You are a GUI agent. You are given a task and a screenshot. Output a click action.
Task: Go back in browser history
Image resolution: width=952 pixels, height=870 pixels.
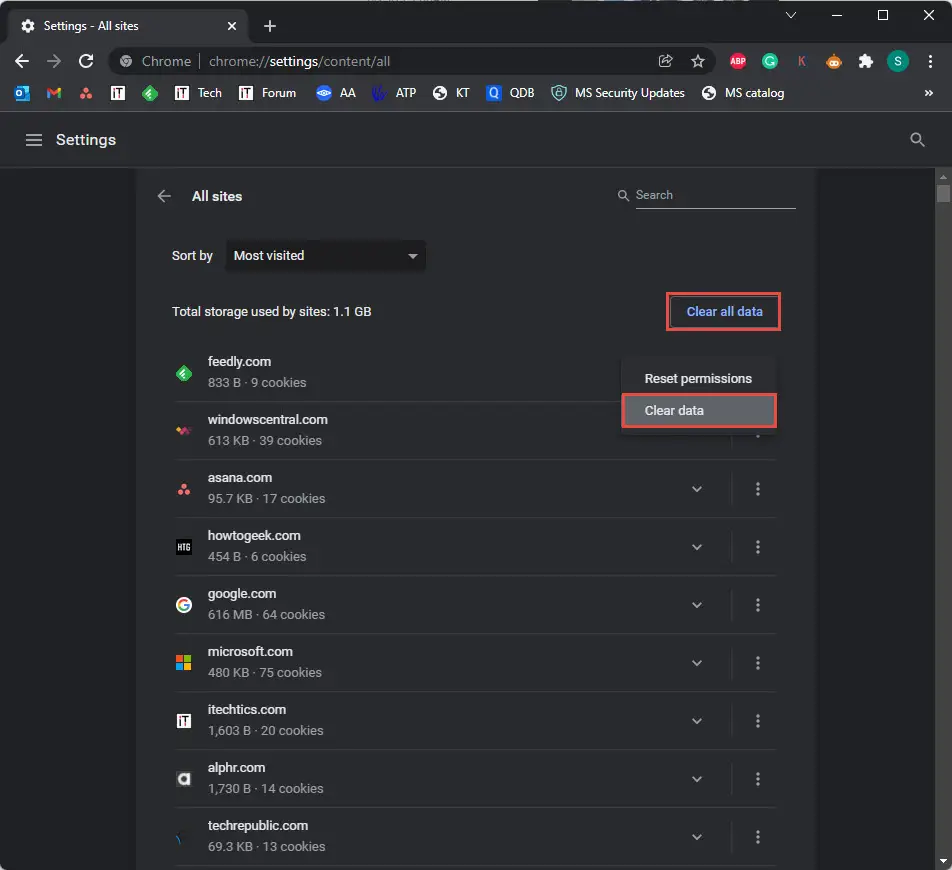(22, 61)
